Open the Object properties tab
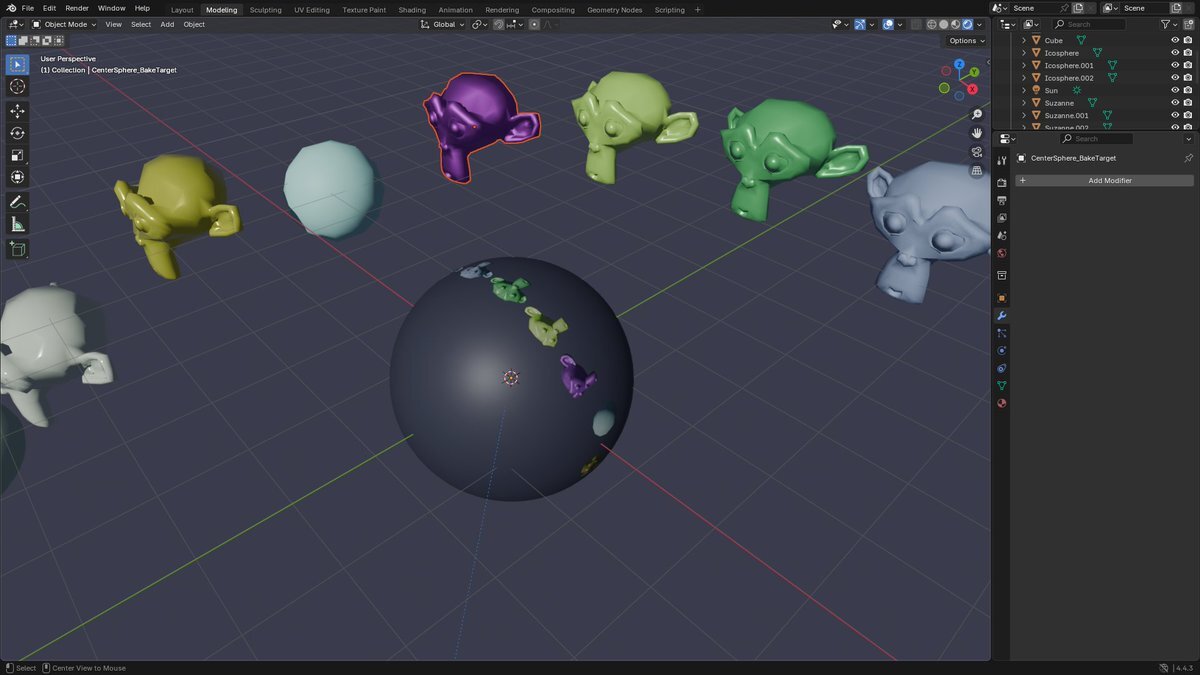The height and width of the screenshot is (675, 1200). pyautogui.click(x=1002, y=298)
